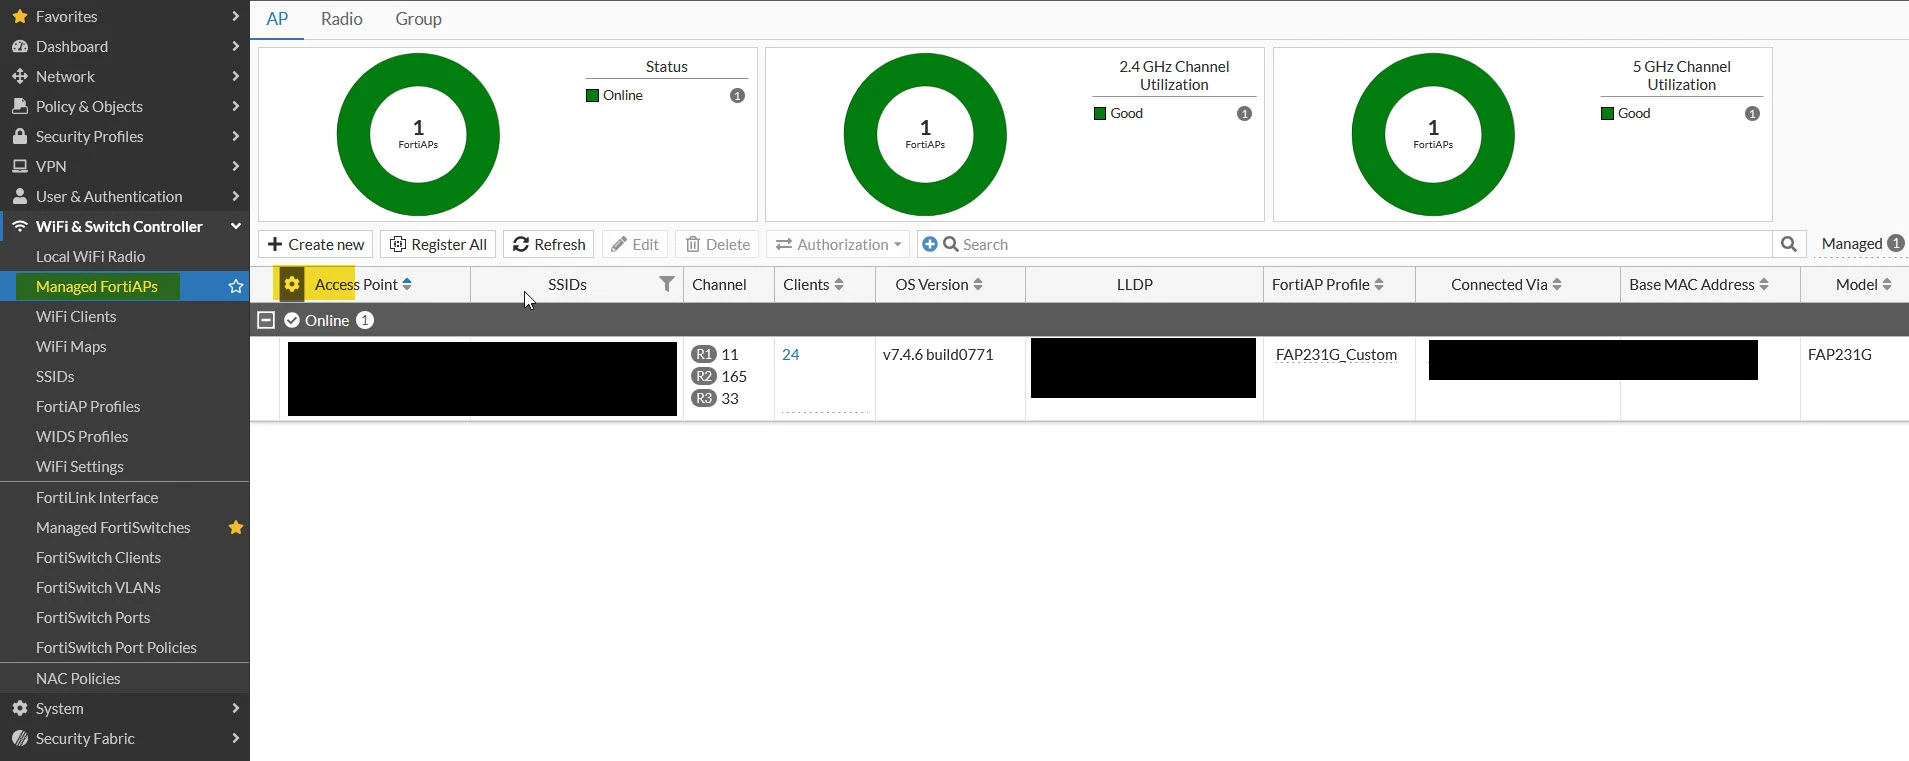This screenshot has height=761, width=1909.
Task: Click the Security Profiles lock icon
Action: (x=19, y=136)
